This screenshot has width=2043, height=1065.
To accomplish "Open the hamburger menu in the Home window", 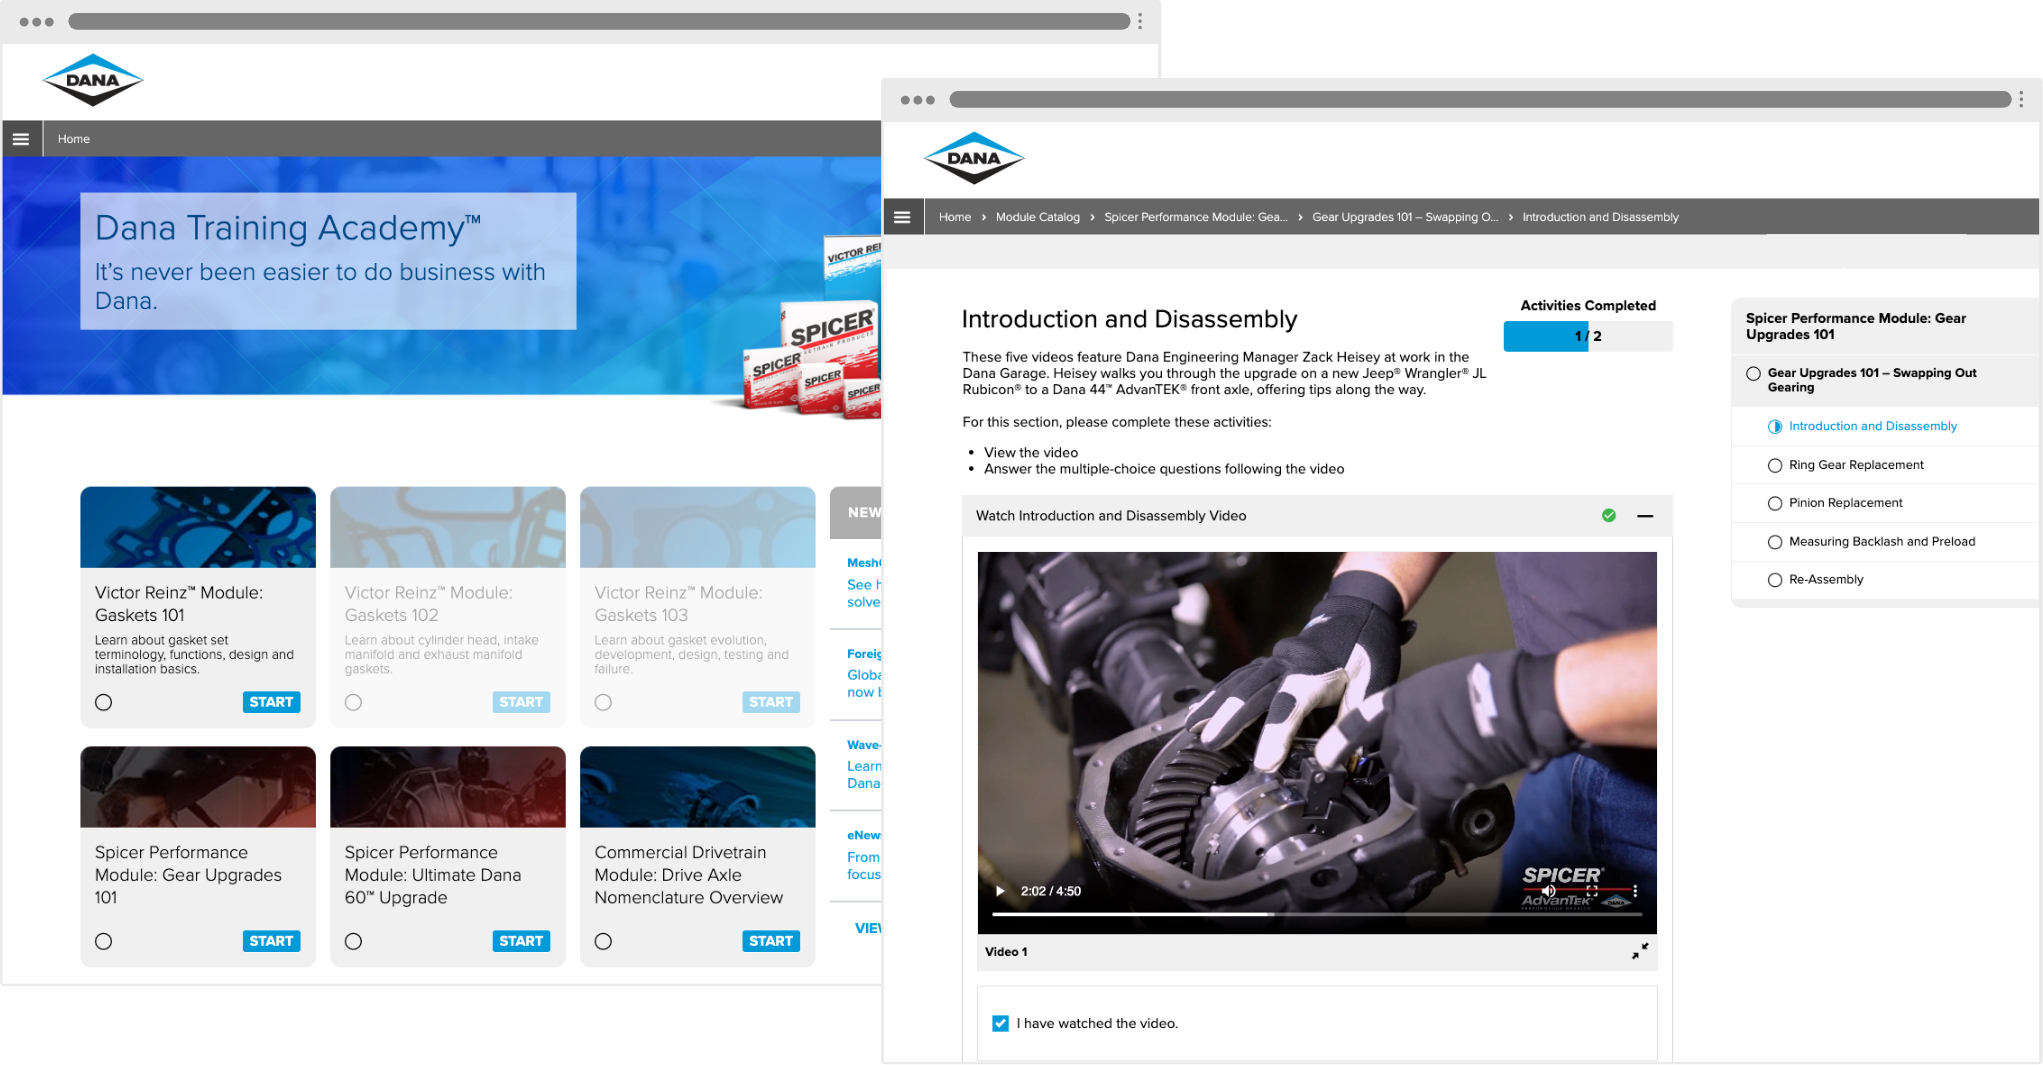I will (21, 139).
